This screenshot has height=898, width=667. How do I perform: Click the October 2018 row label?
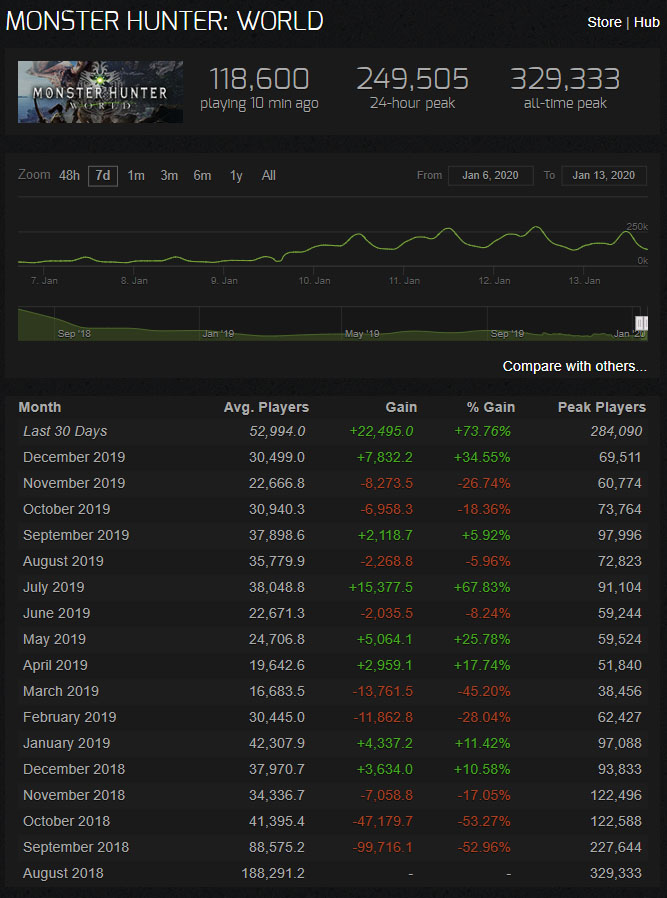66,821
